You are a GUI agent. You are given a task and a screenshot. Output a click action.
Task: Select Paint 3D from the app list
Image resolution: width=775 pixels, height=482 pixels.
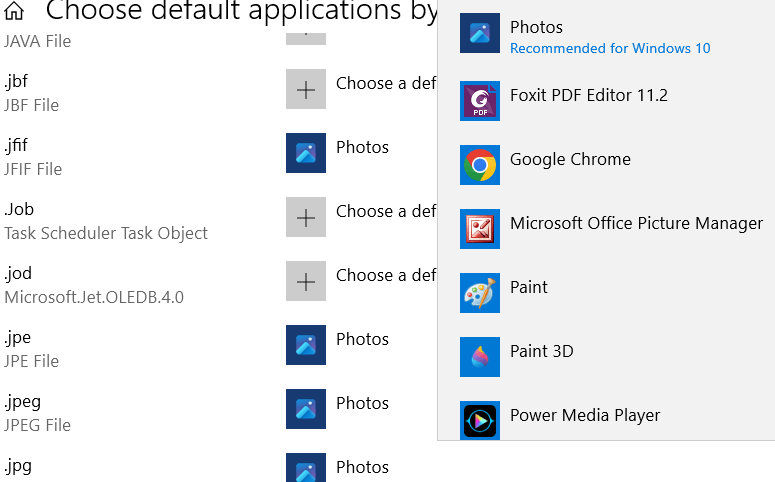point(541,351)
